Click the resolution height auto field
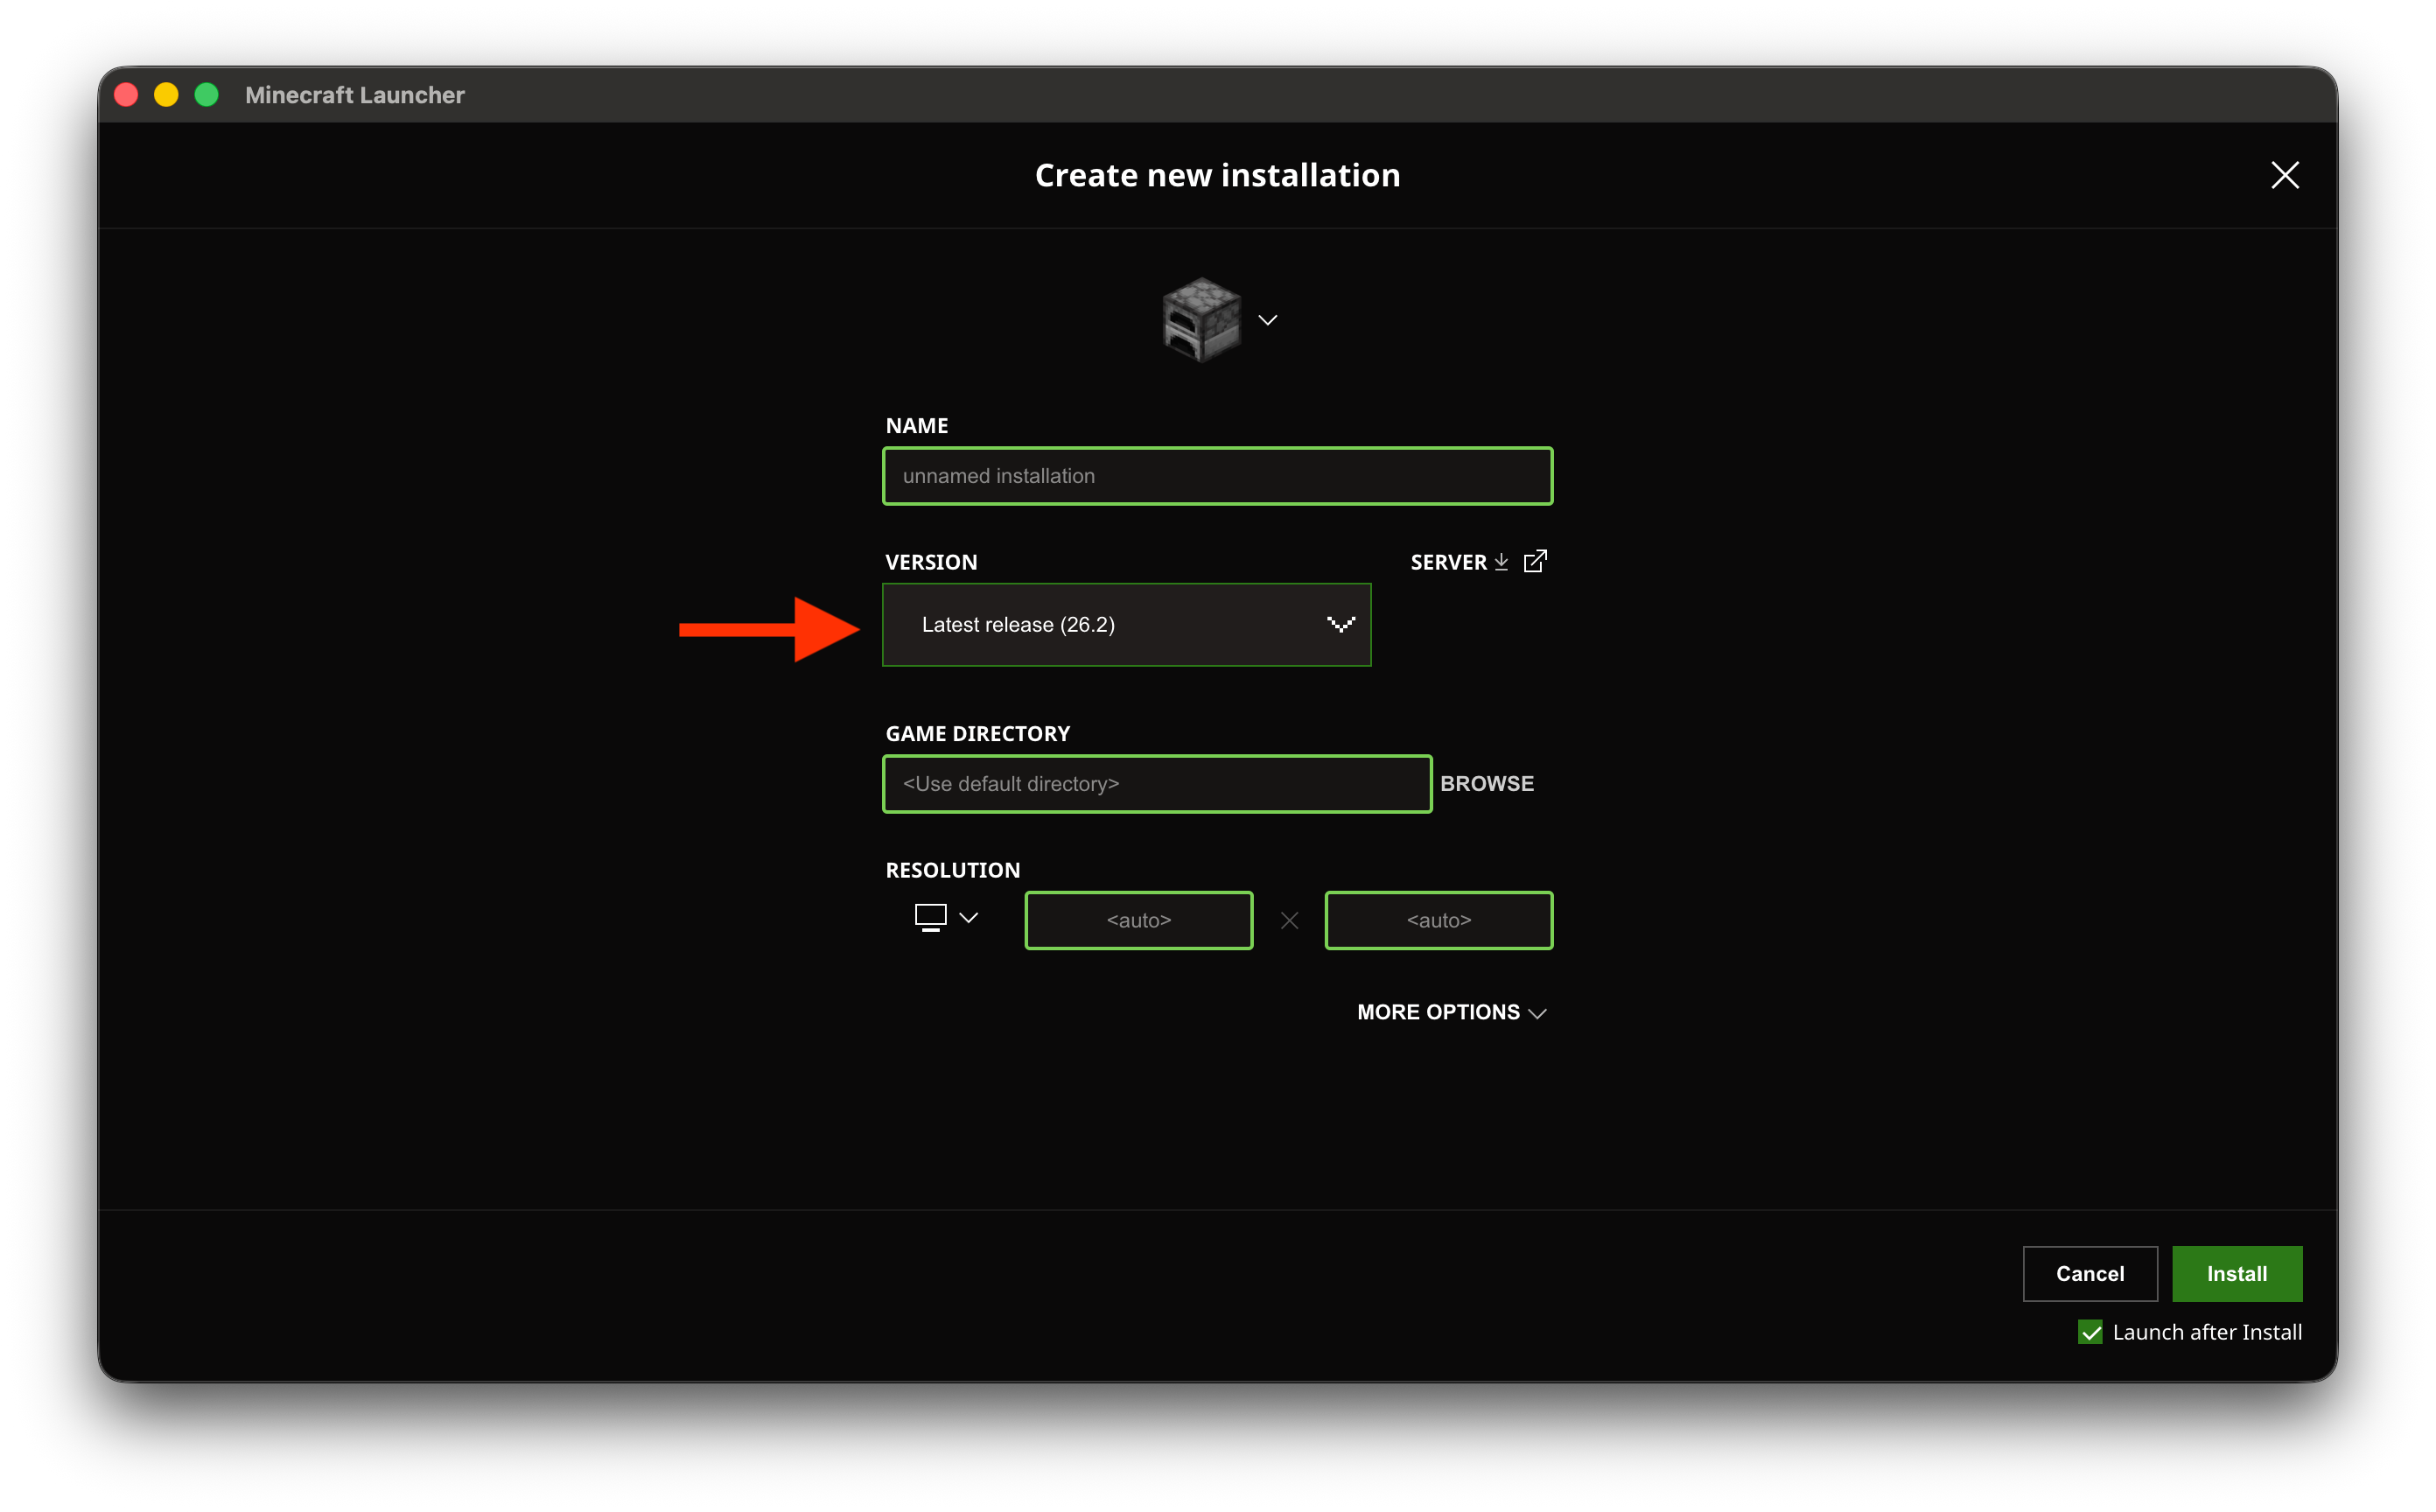This screenshot has height=1512, width=2436. 1439,920
